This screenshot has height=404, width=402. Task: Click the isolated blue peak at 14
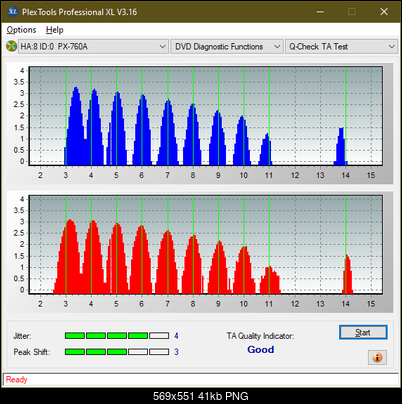tap(341, 147)
